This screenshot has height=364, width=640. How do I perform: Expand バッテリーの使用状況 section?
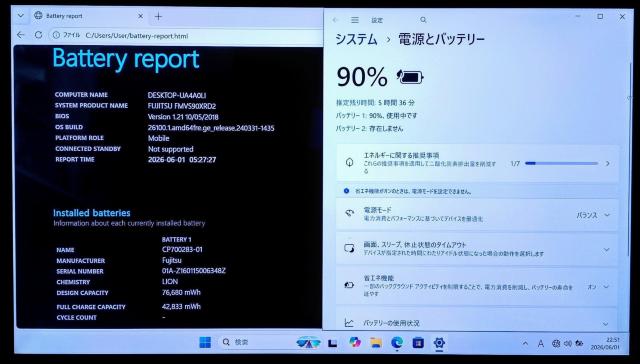(477, 323)
